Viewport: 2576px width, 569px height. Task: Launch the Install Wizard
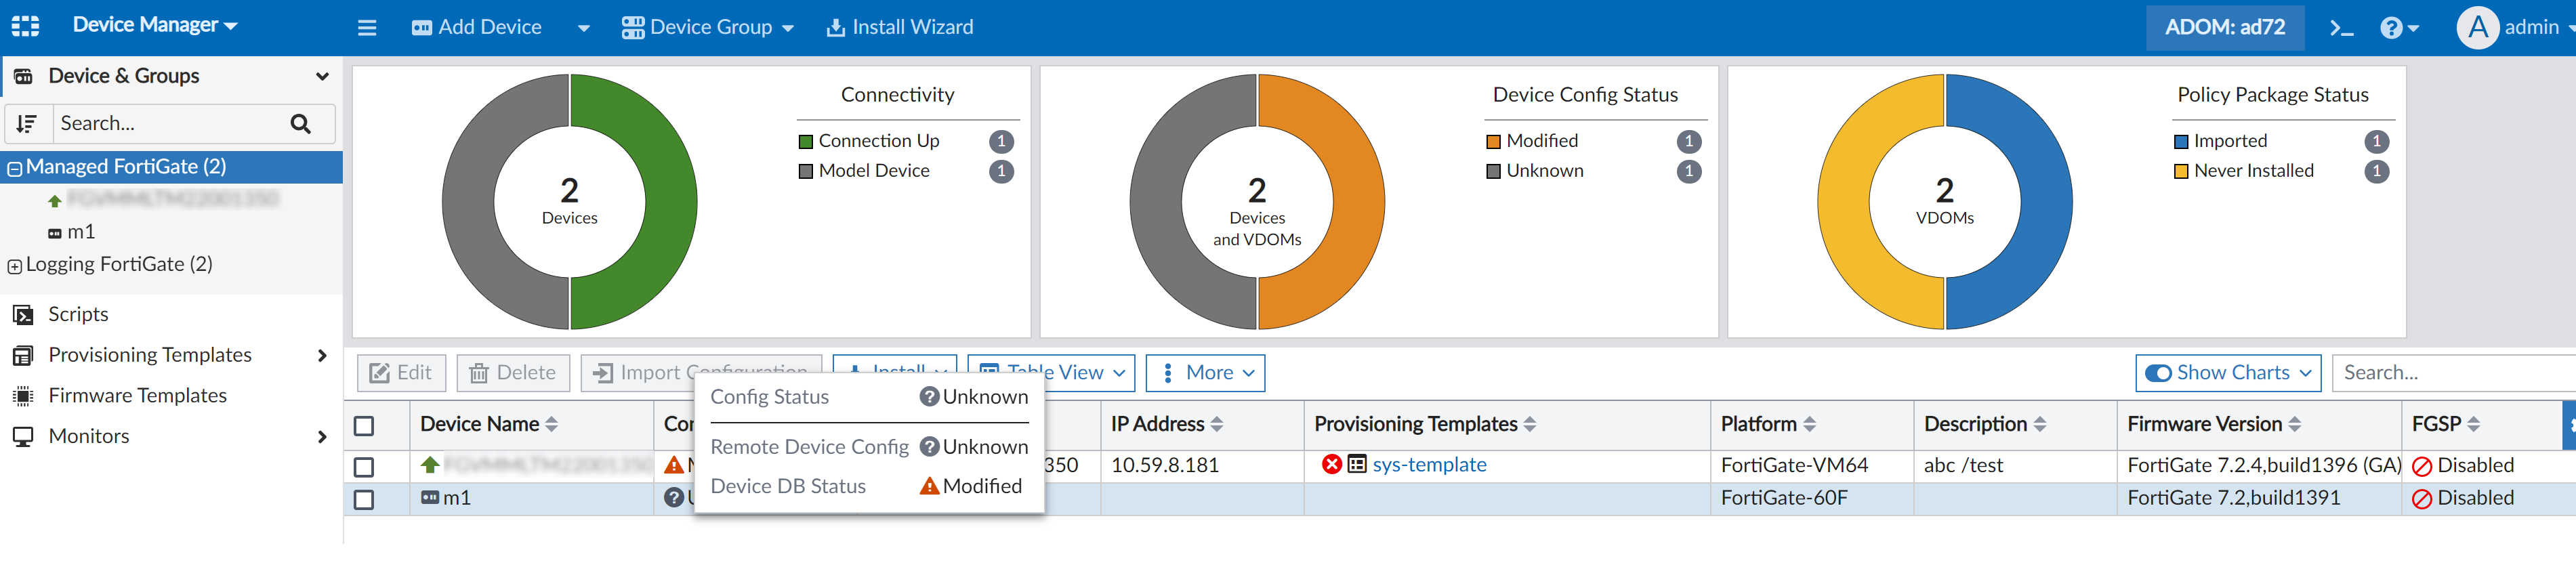pyautogui.click(x=900, y=28)
